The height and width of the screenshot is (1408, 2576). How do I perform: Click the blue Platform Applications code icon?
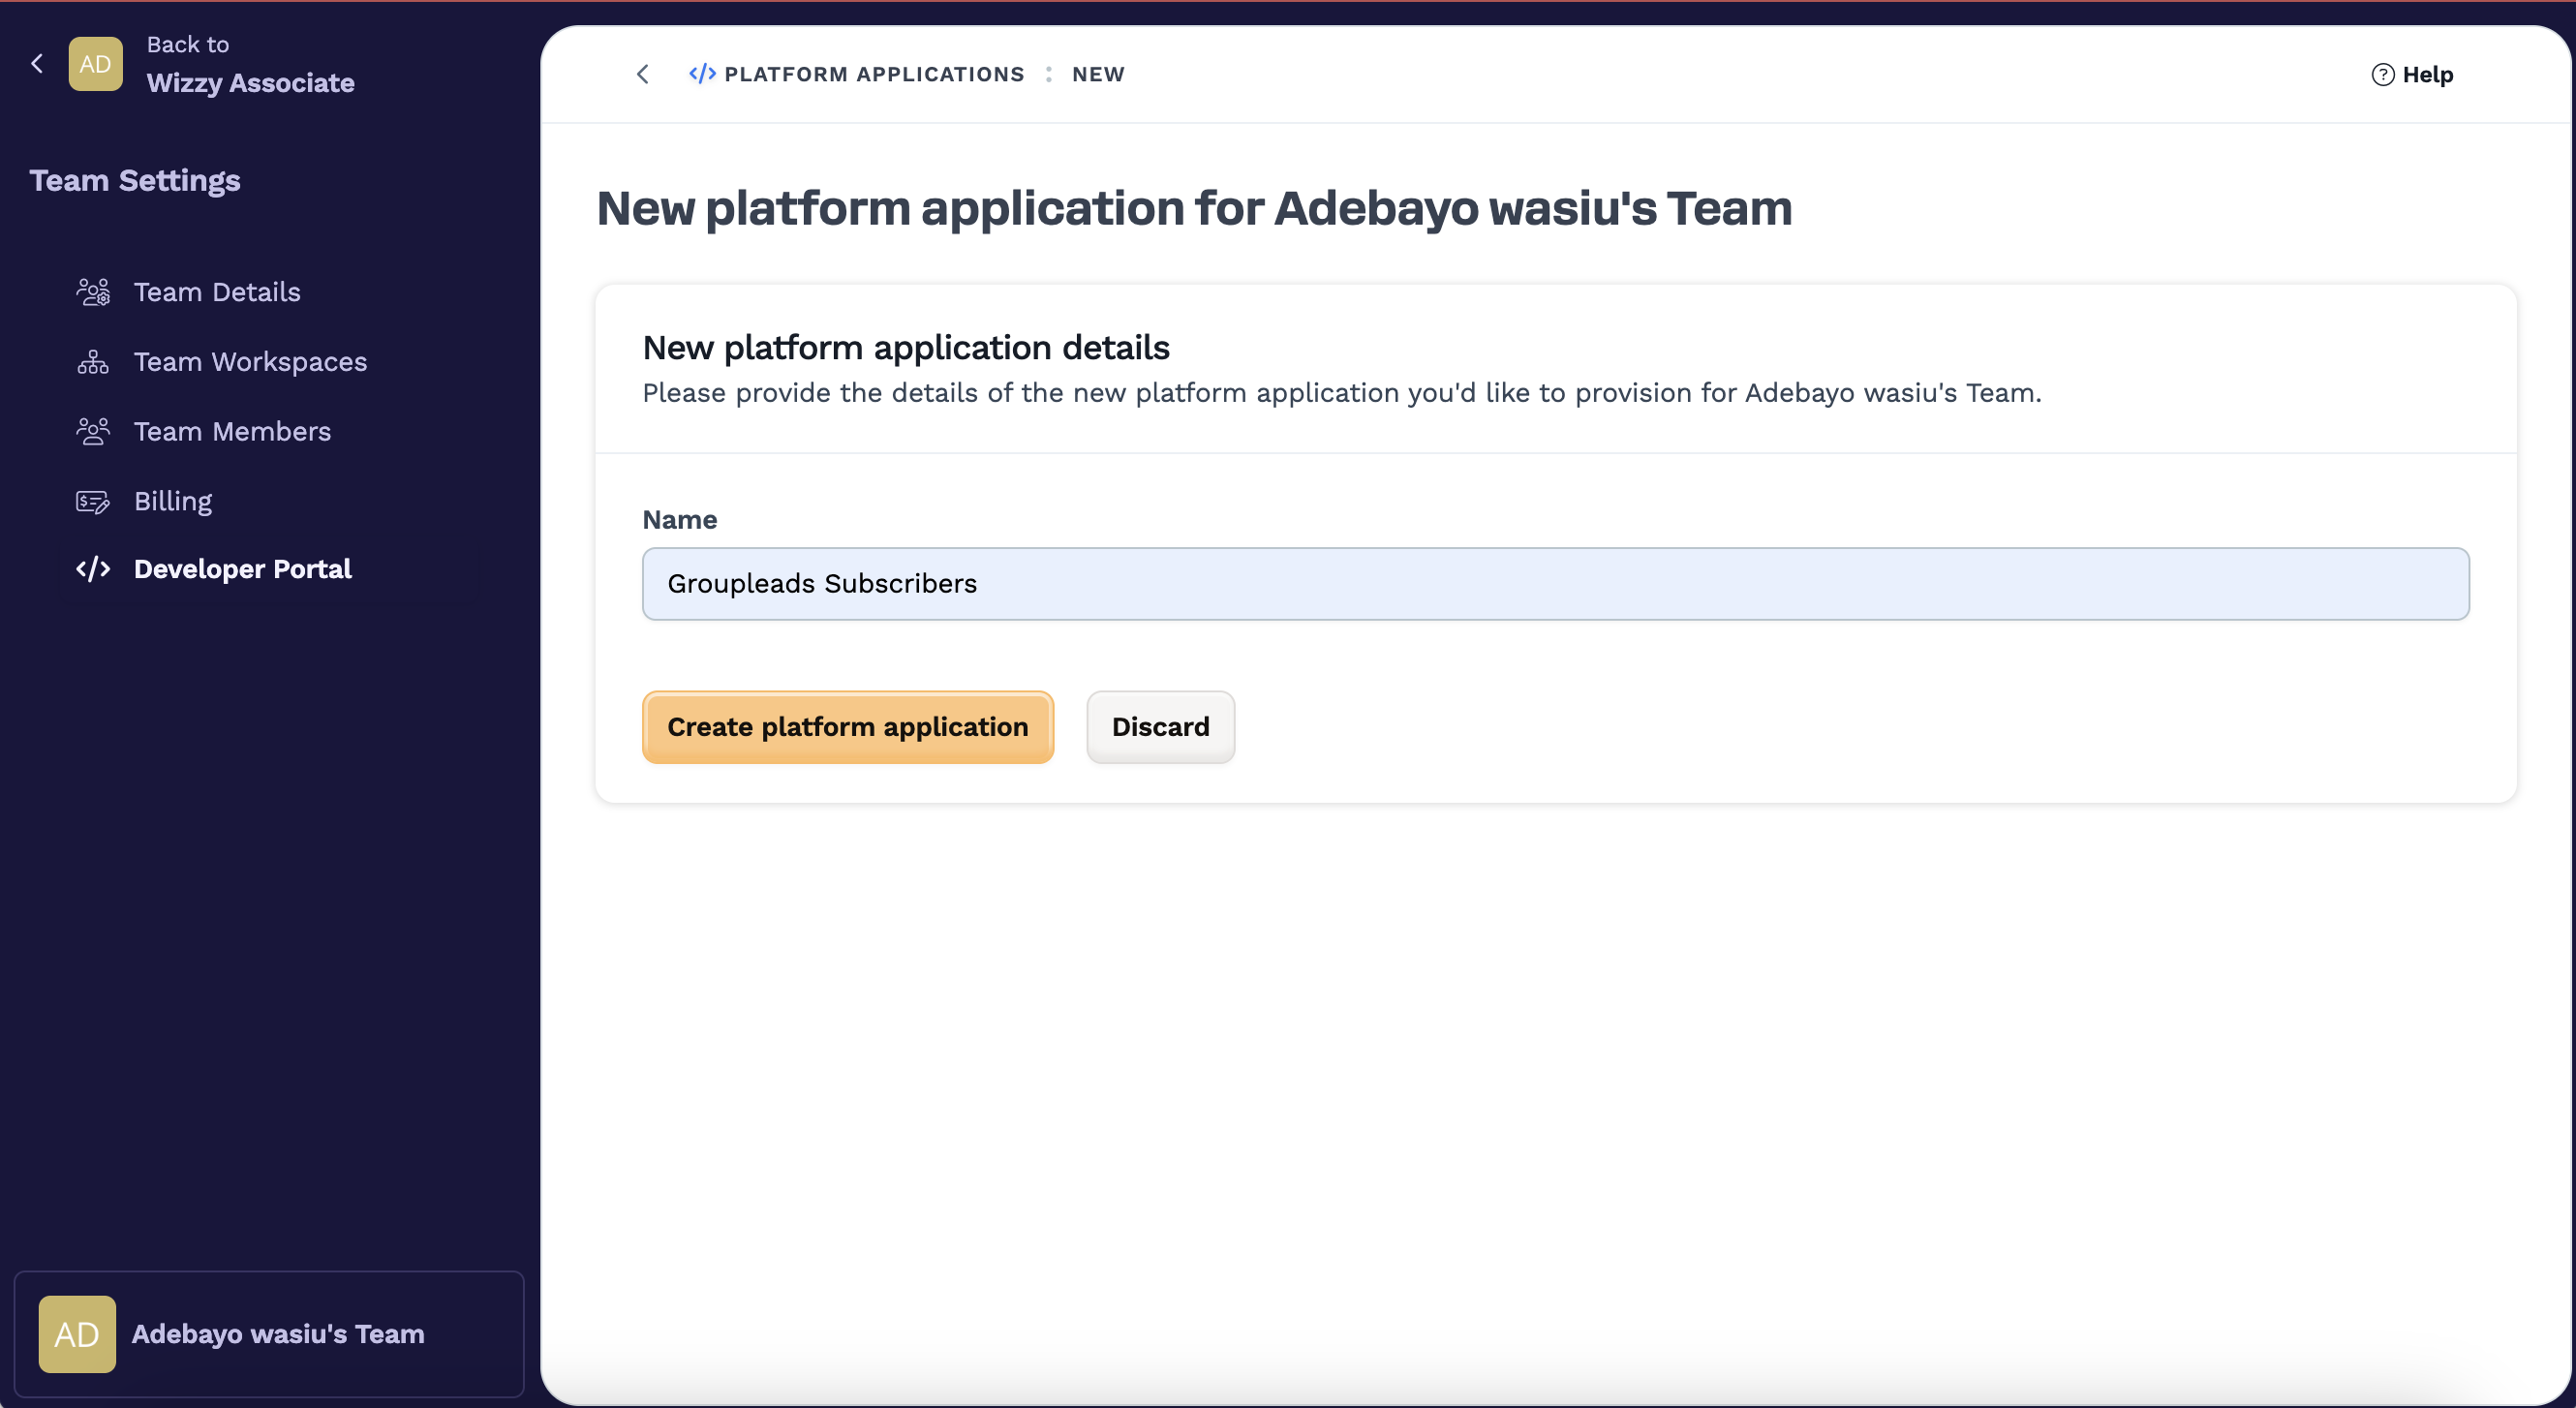click(702, 74)
